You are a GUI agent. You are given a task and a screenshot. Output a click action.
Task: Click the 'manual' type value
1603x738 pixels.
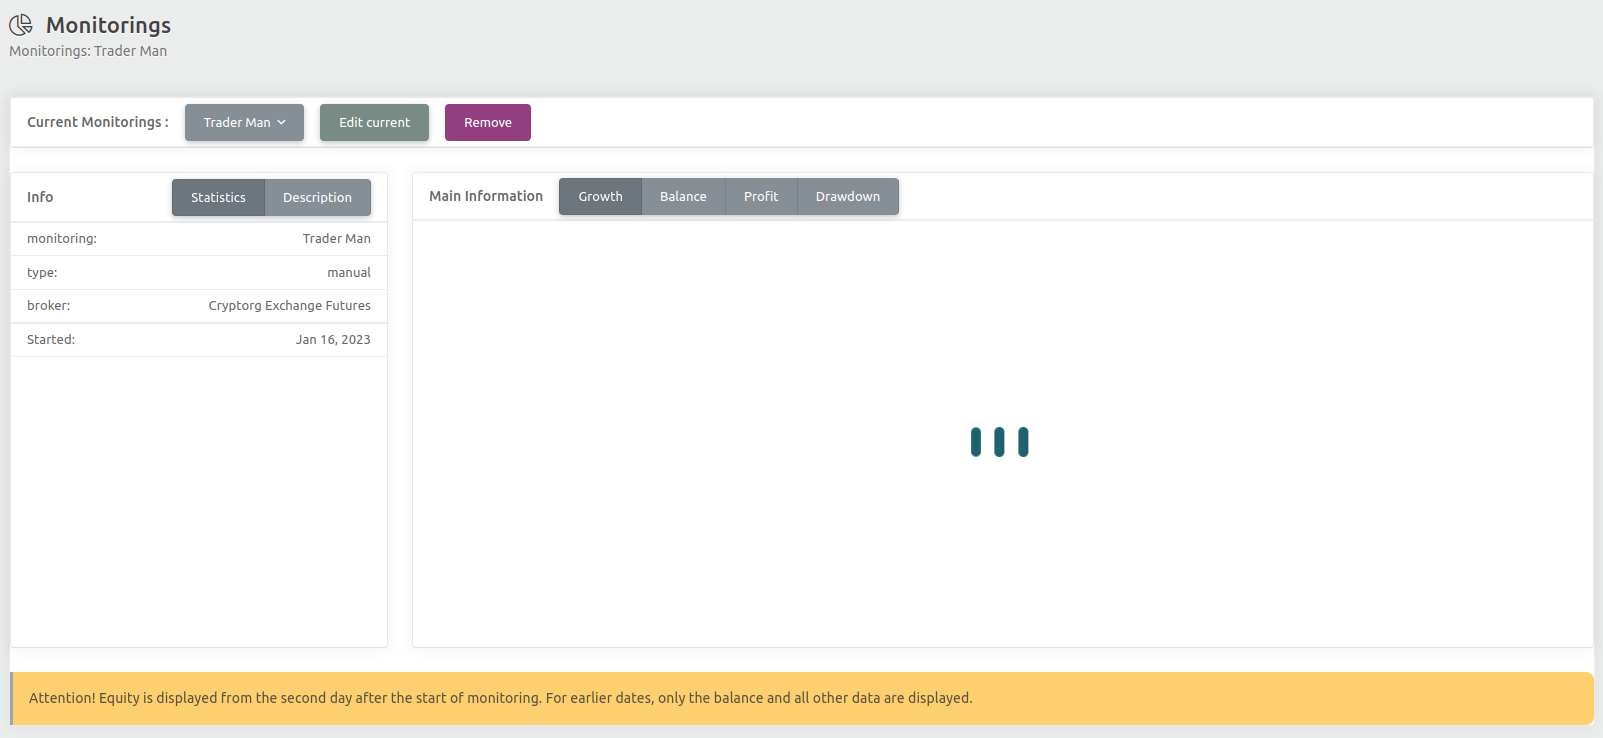point(349,272)
